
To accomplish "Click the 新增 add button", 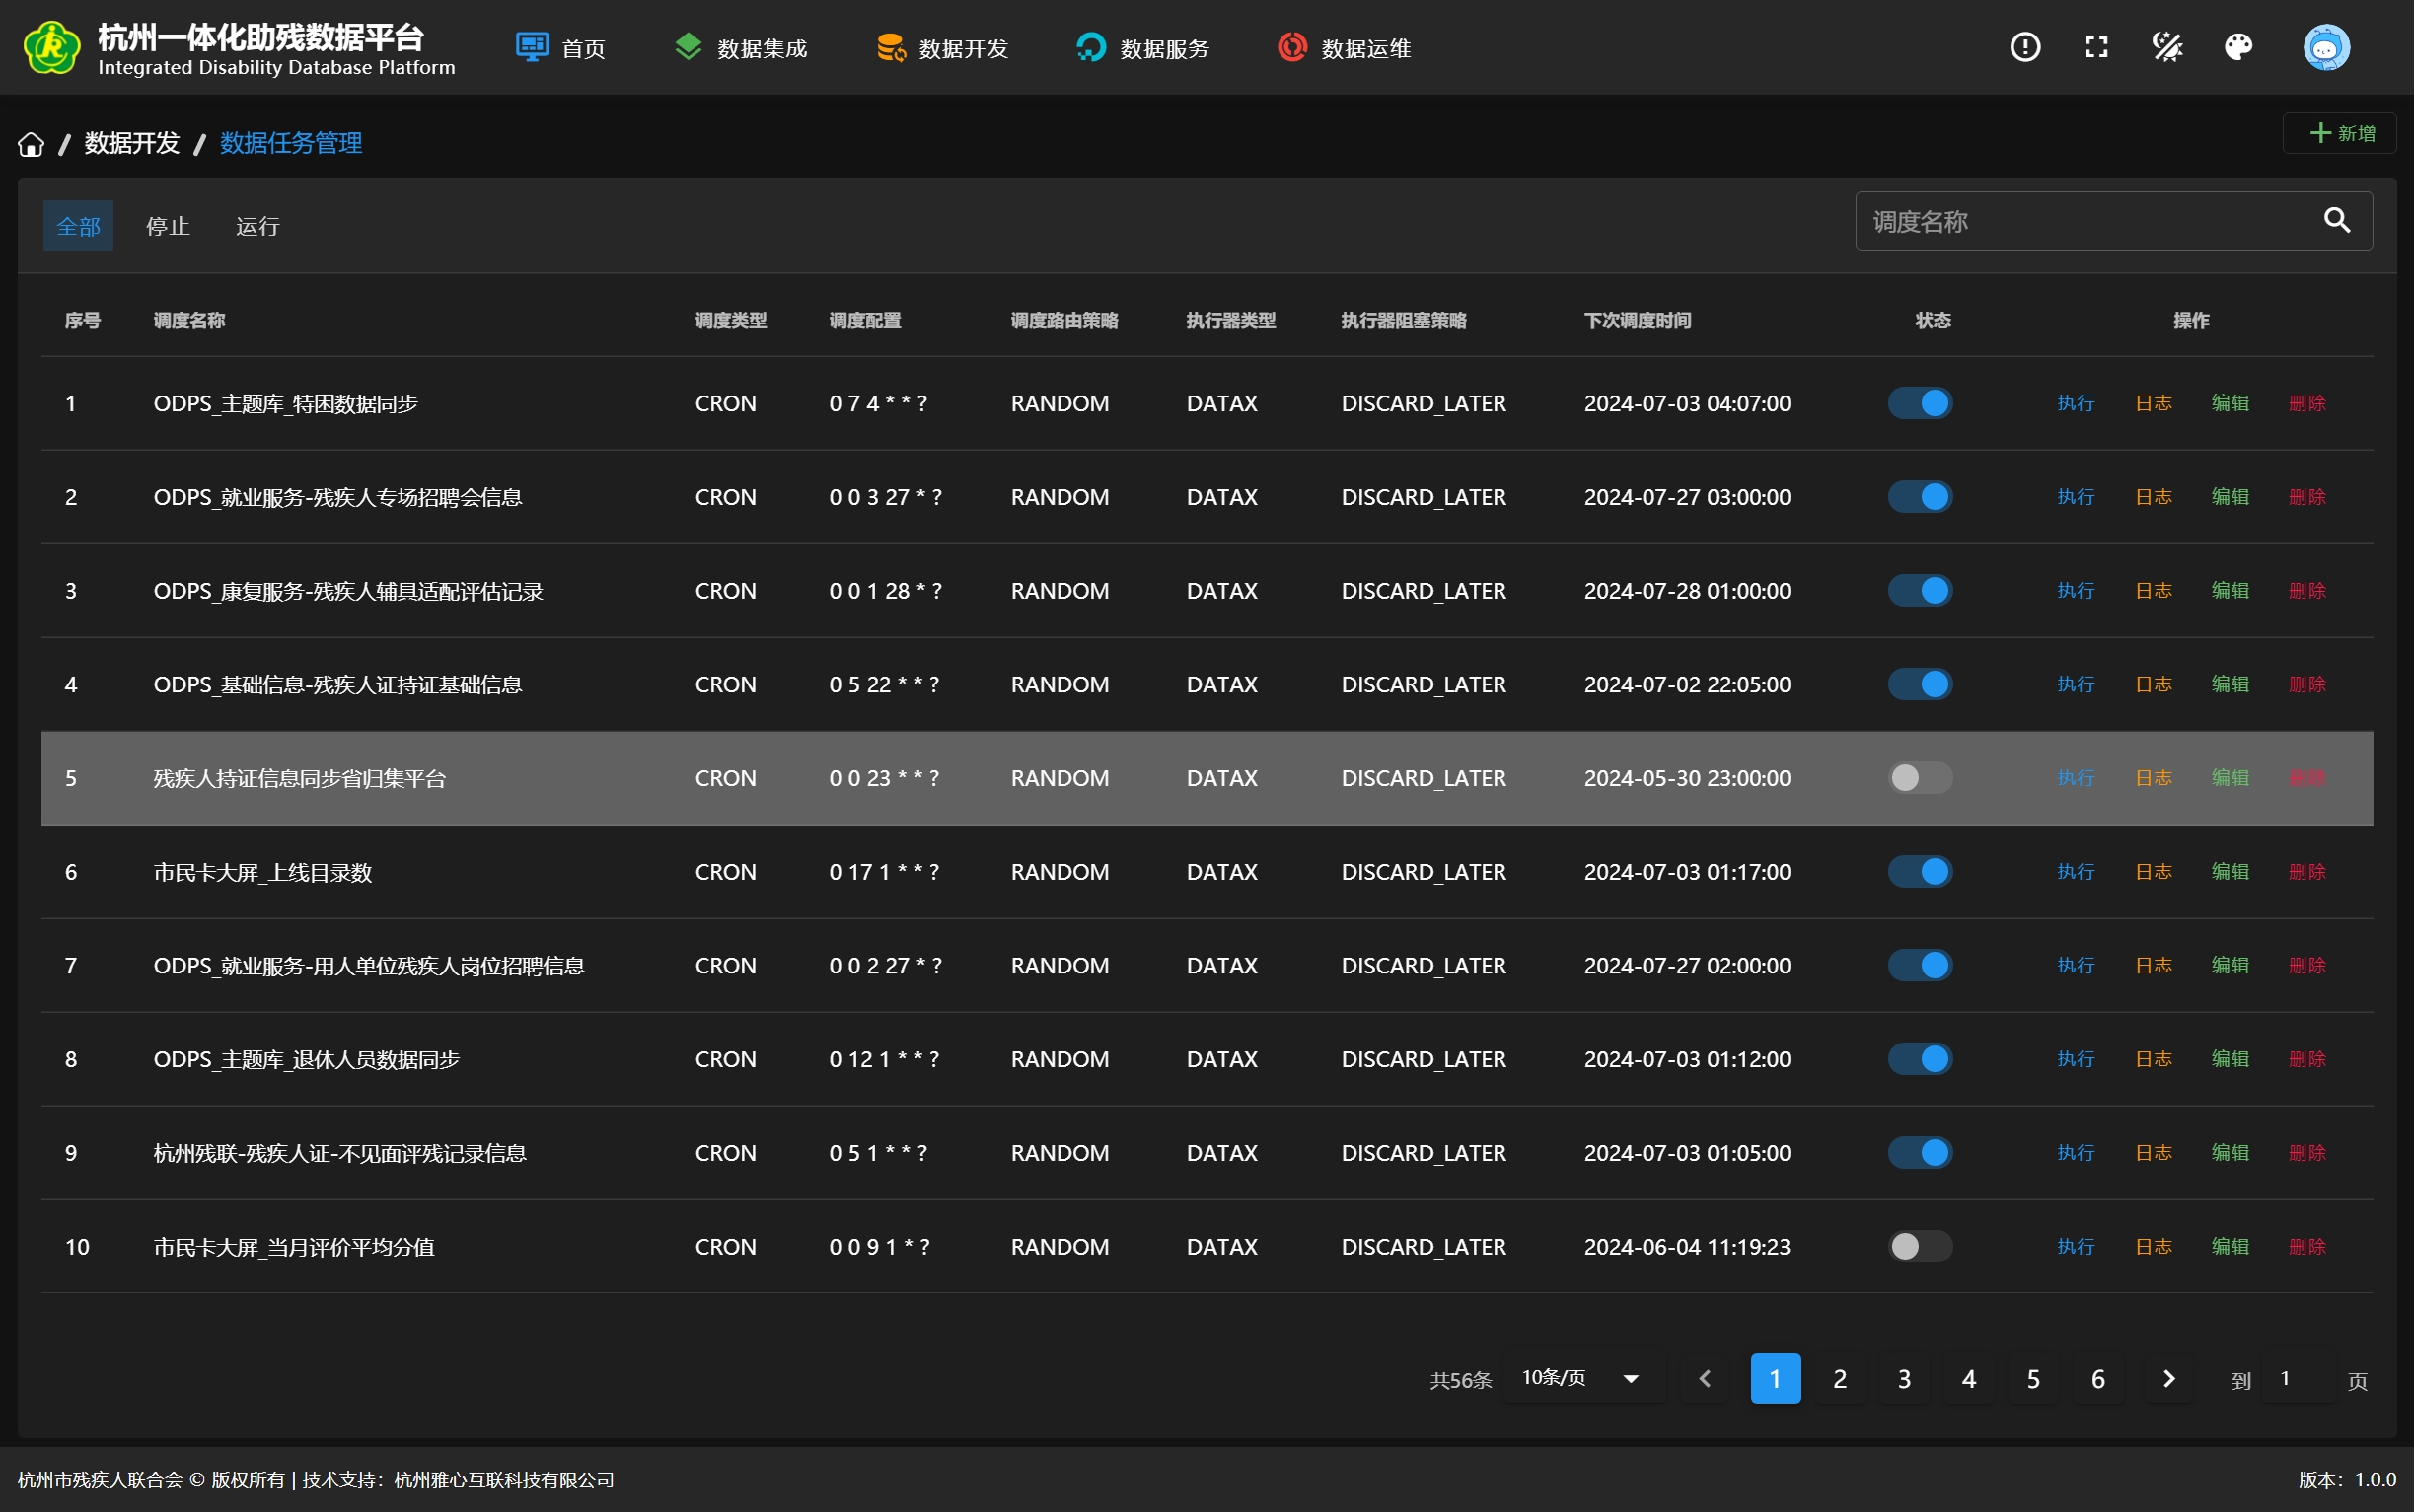I will (2340, 133).
